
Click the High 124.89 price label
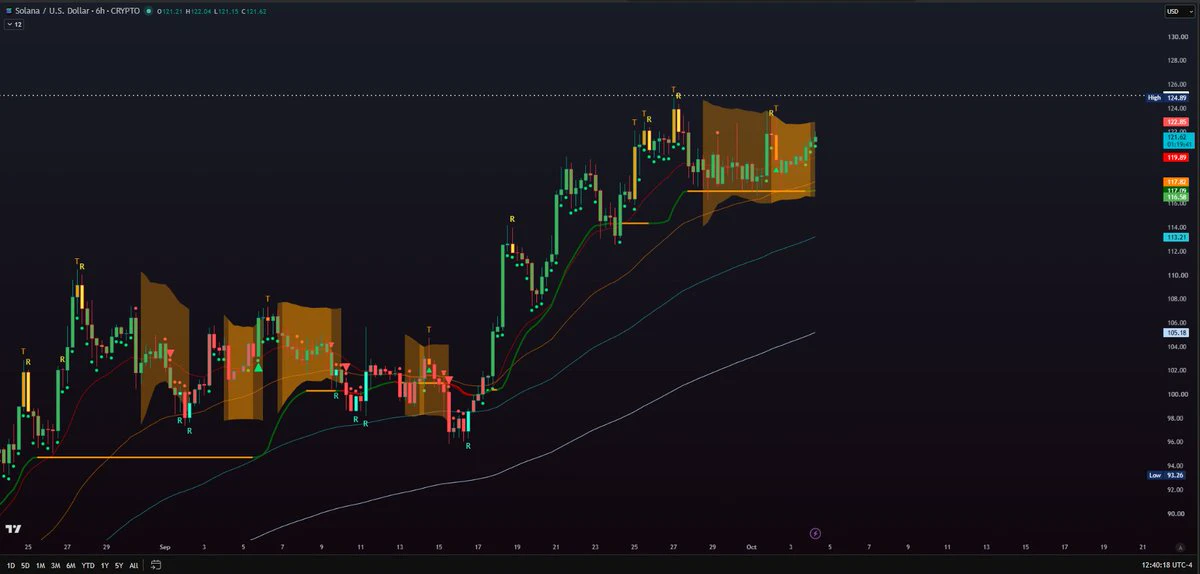coord(1167,97)
